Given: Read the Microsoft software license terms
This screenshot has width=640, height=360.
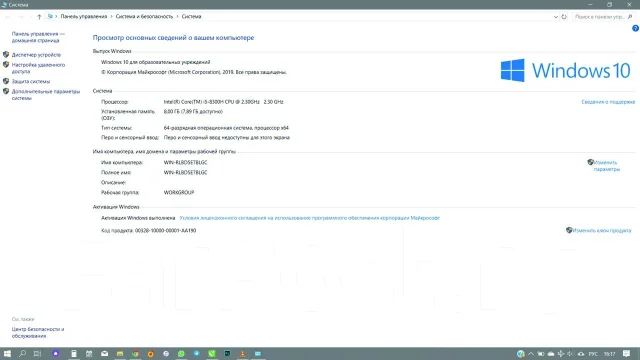Looking at the screenshot, I should pos(309,218).
